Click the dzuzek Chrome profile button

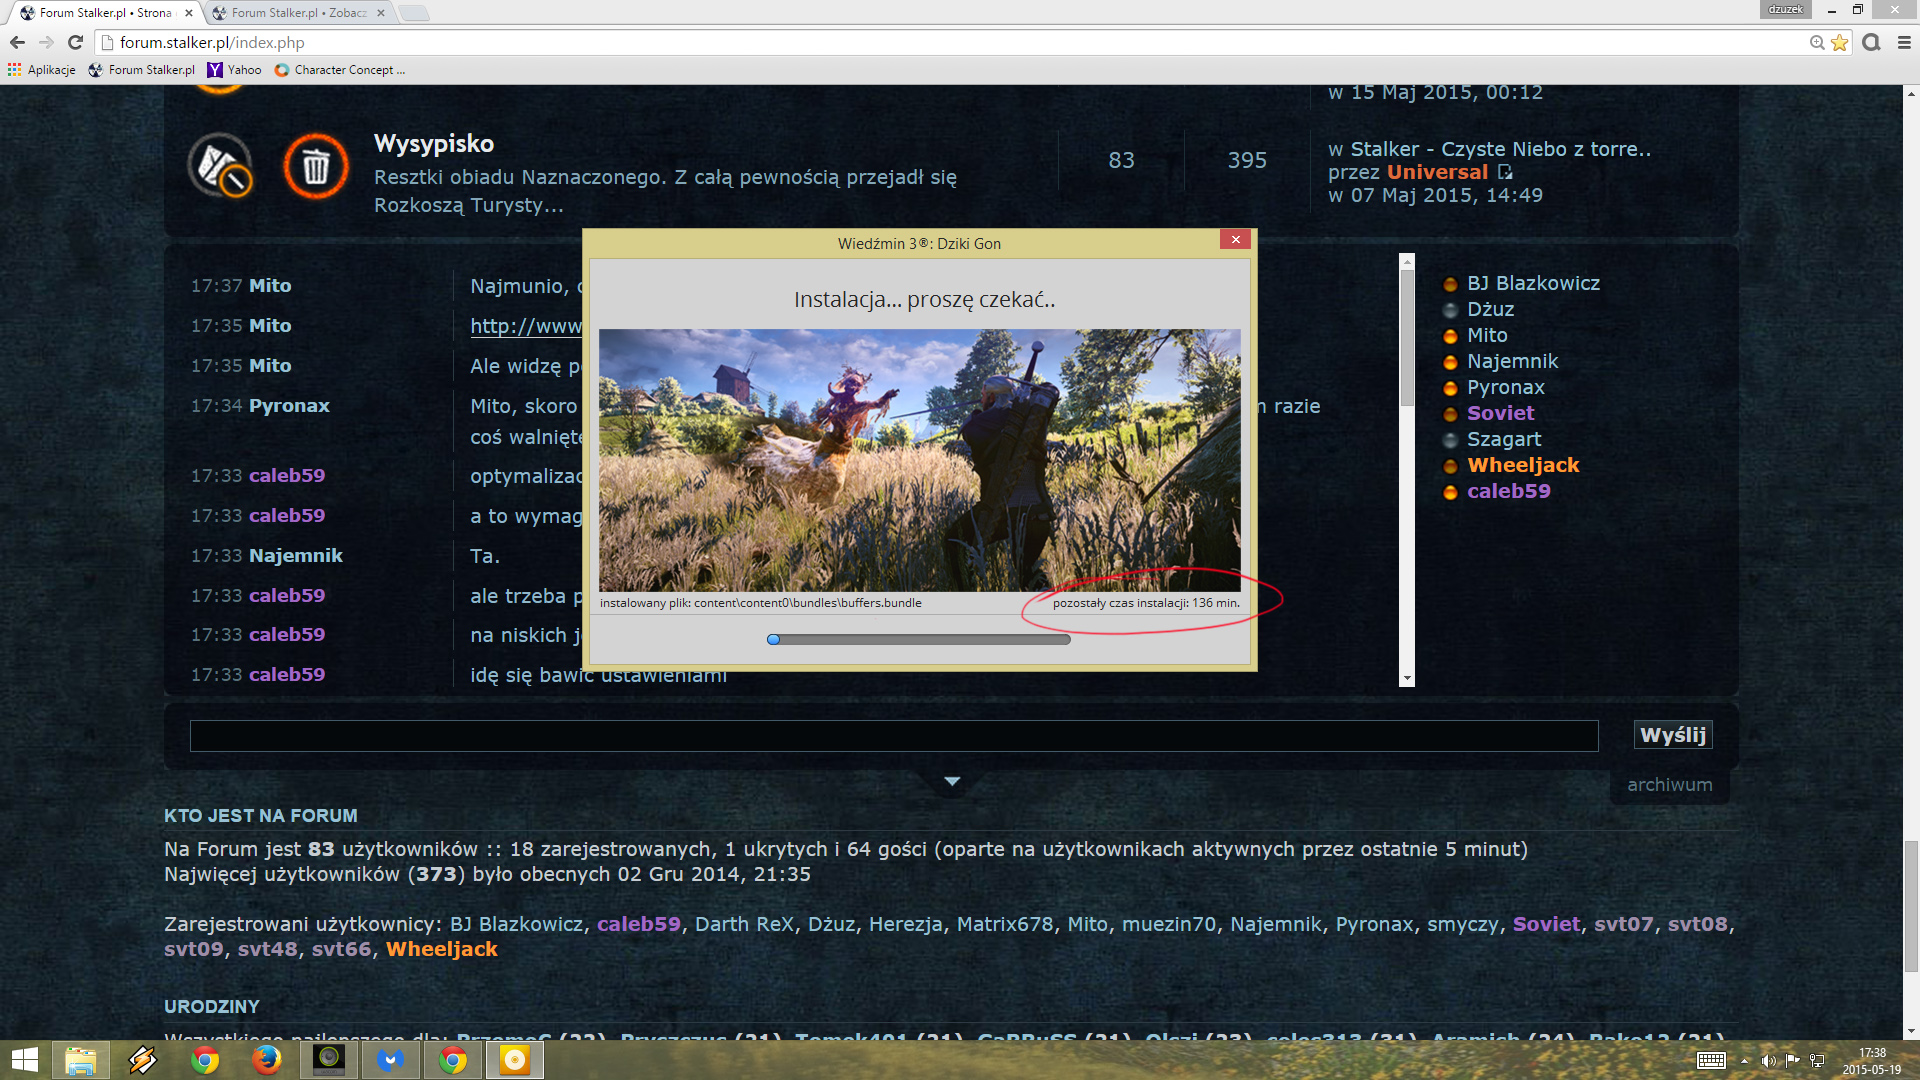point(1785,9)
